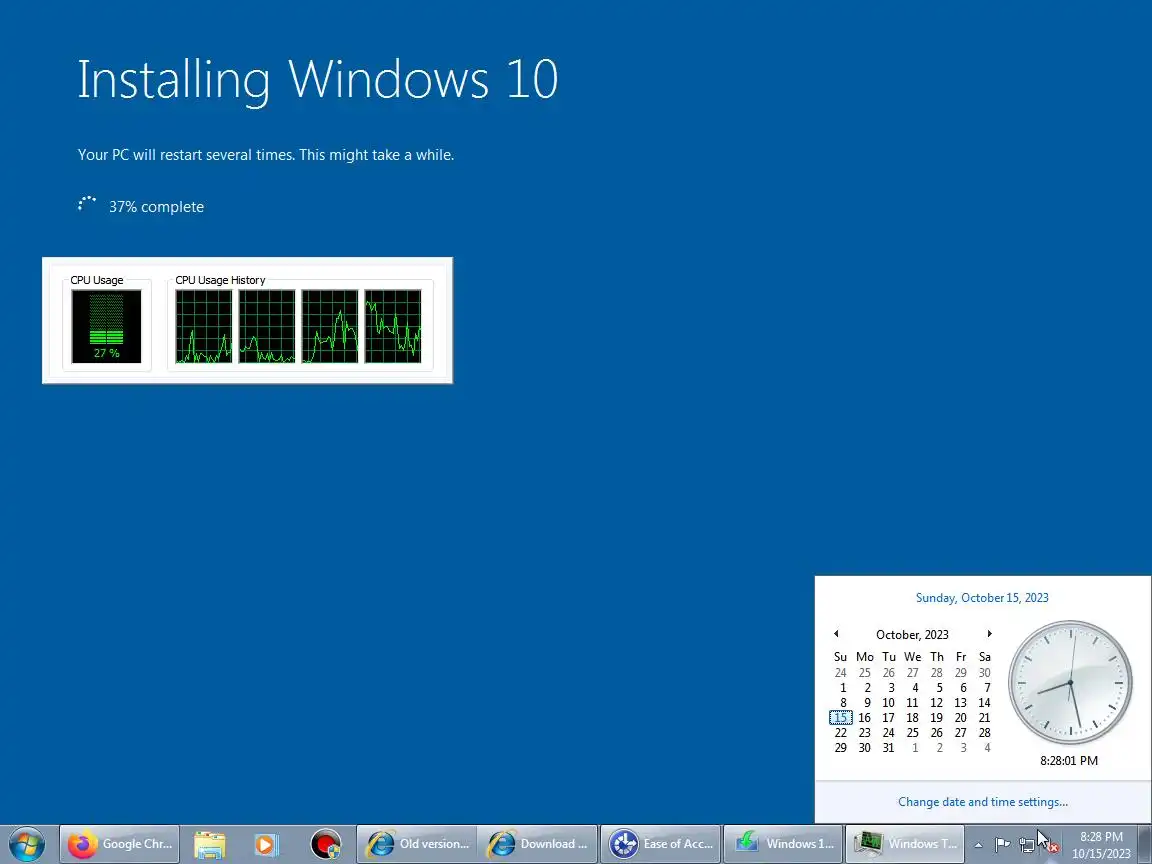Open Windows Explorer folder icon in taskbar
This screenshot has width=1152, height=864.
point(209,844)
